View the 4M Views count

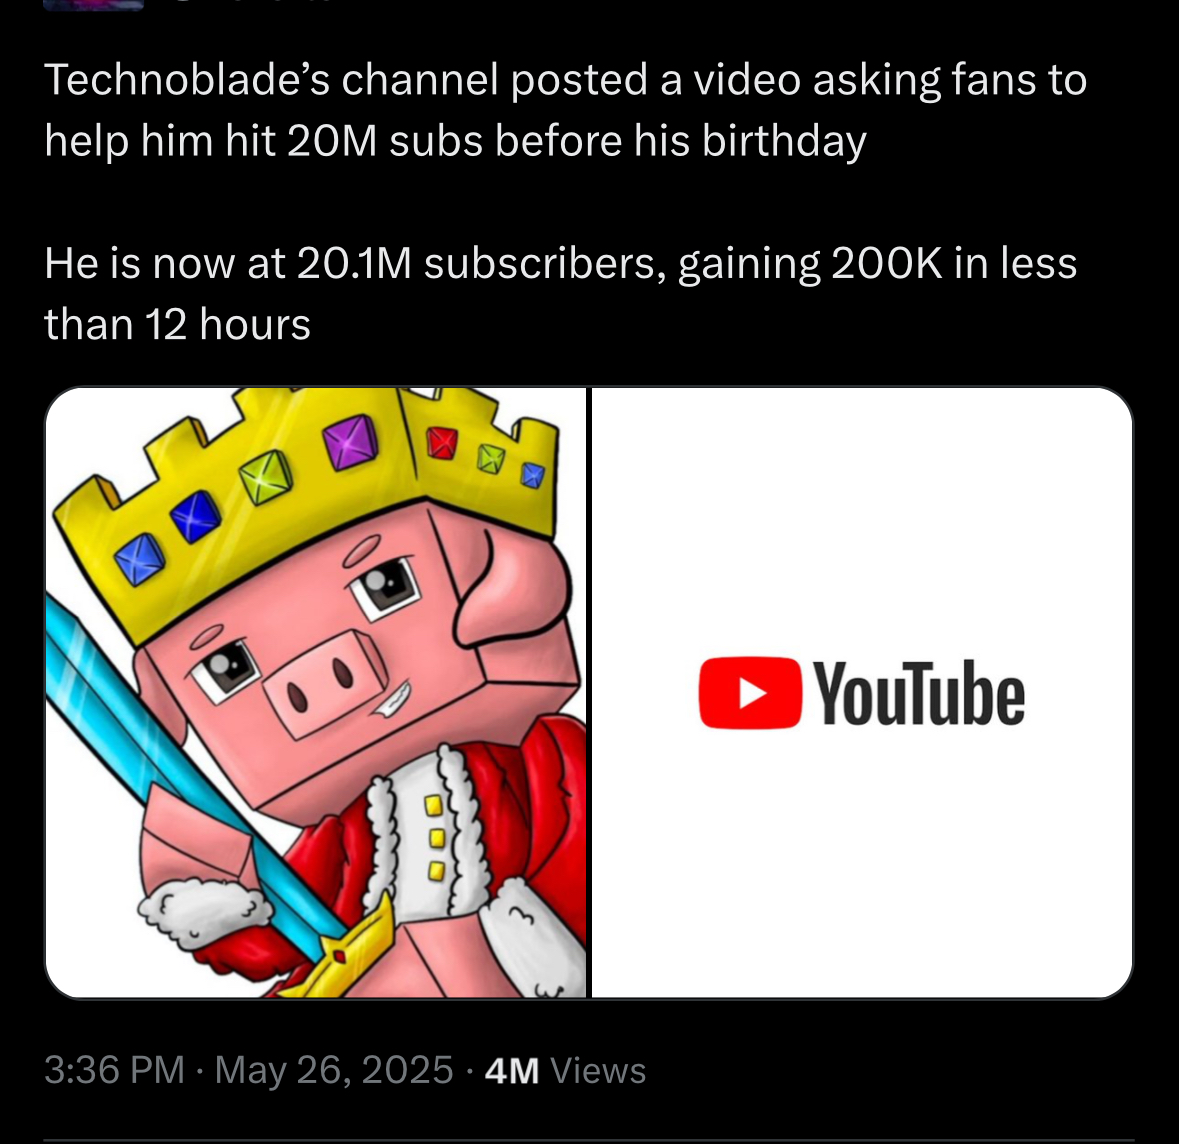[x=565, y=1070]
